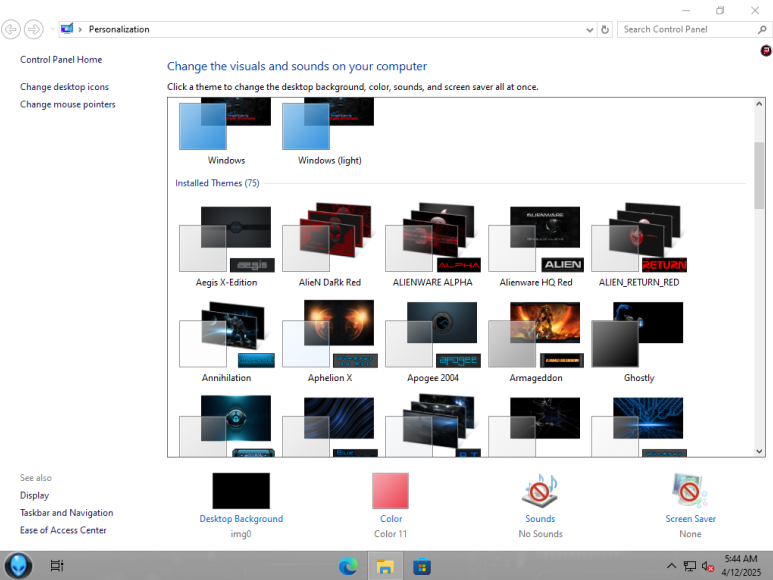
Task: Launch Microsoft Edge from taskbar
Action: tap(348, 566)
